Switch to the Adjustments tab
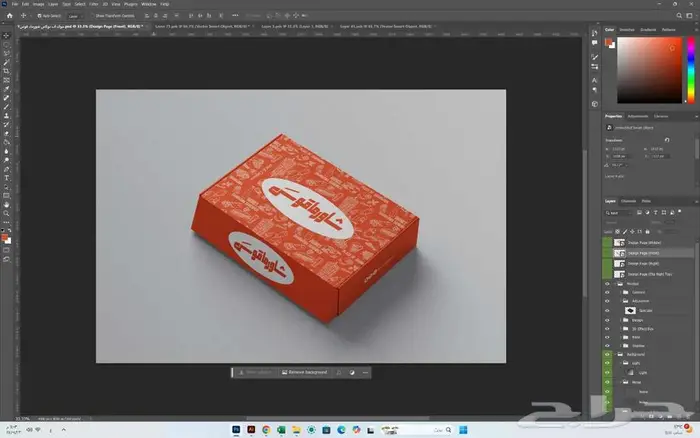 tap(638, 117)
